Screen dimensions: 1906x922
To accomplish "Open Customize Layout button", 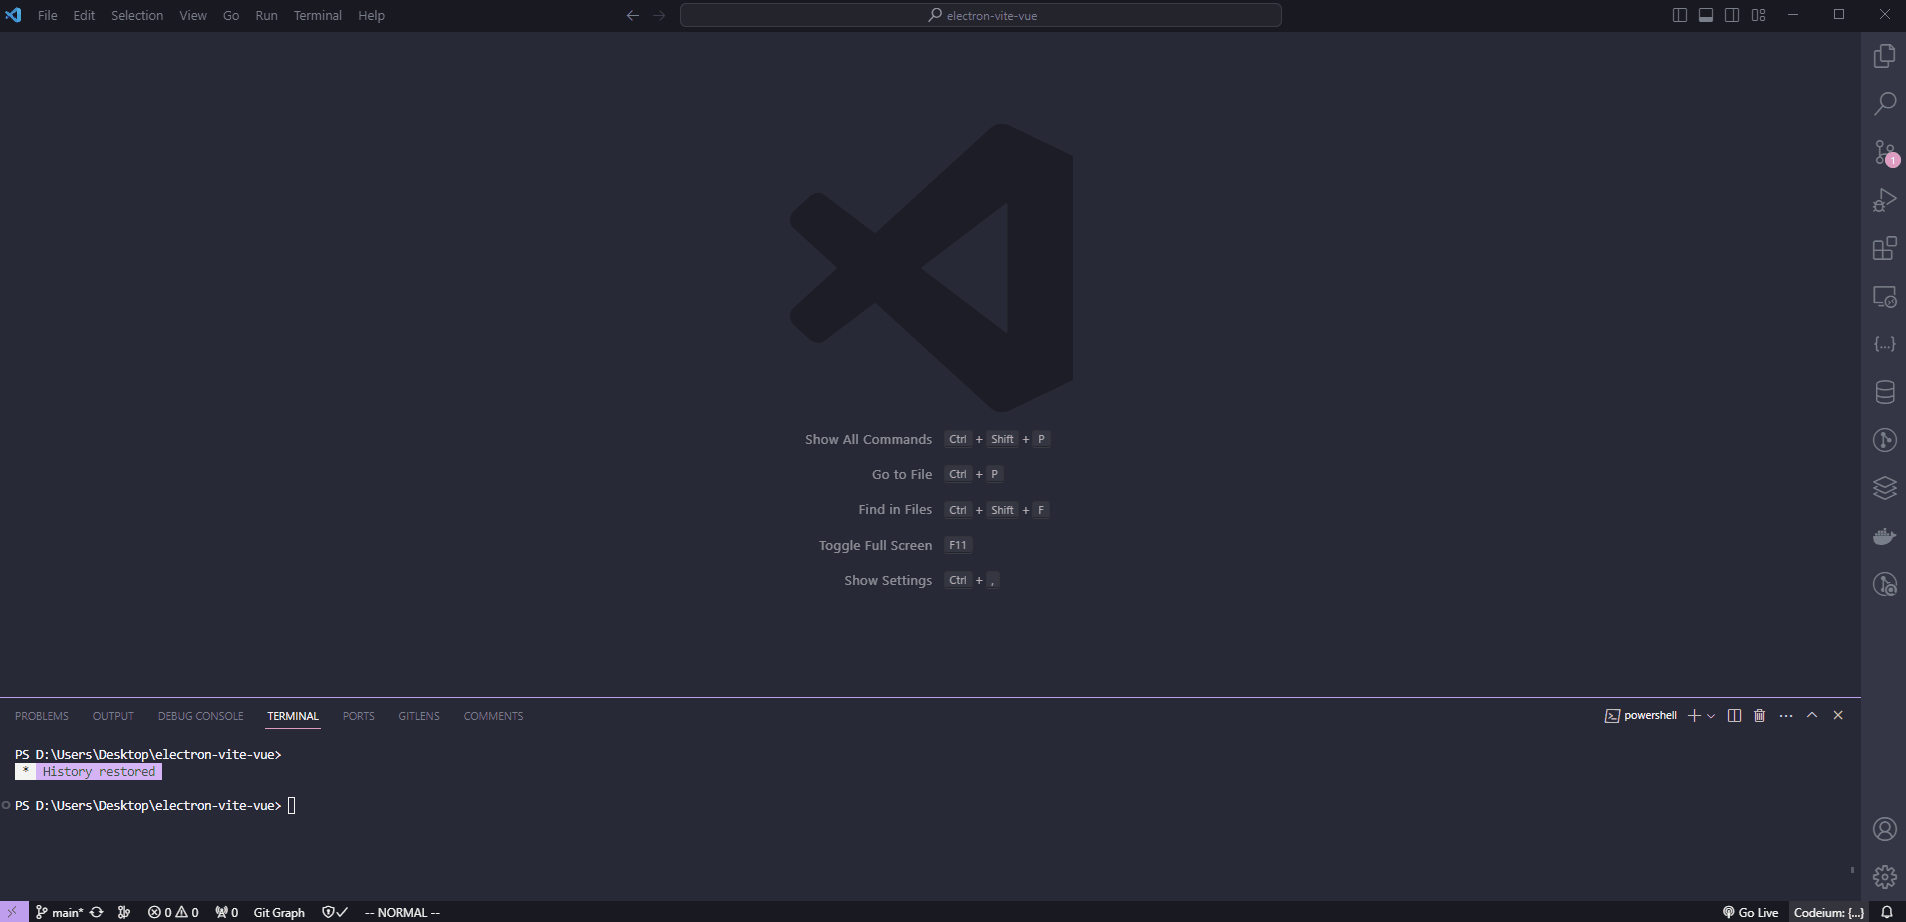I will click(x=1759, y=15).
